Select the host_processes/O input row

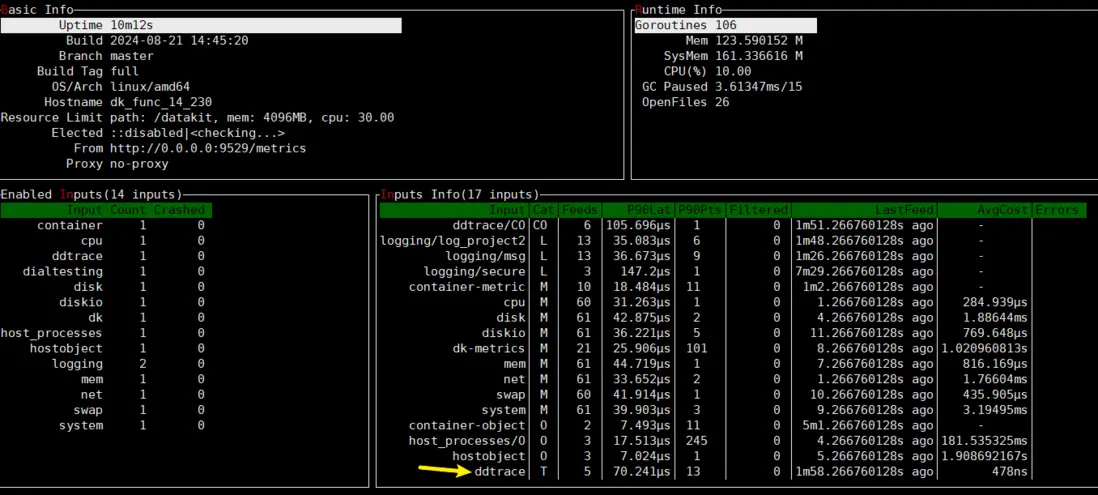pos(467,441)
